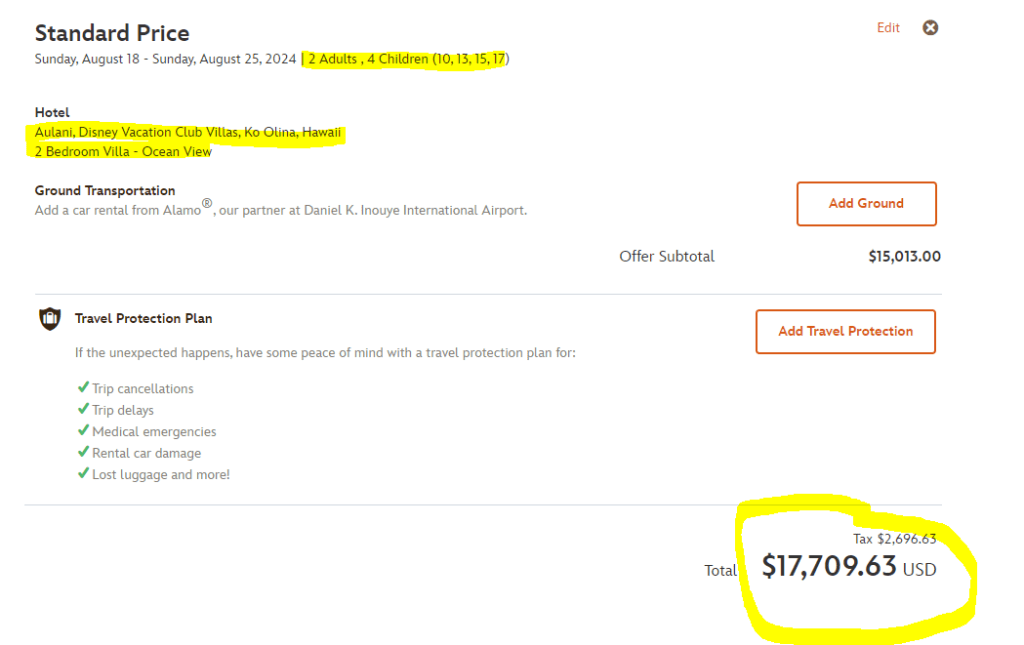Click the Medical emergencies checkmark icon
This screenshot has height=645, width=1024.
click(83, 431)
